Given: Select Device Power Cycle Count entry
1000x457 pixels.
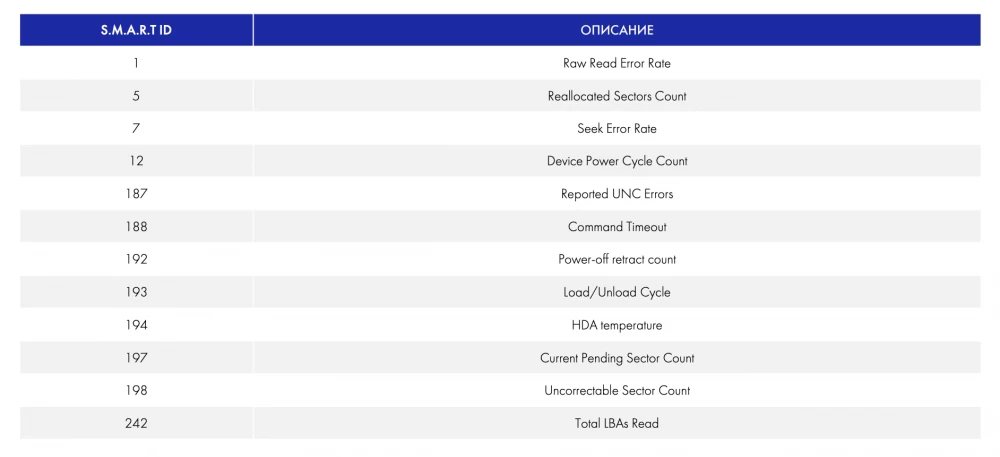Looking at the screenshot, I should (x=616, y=161).
